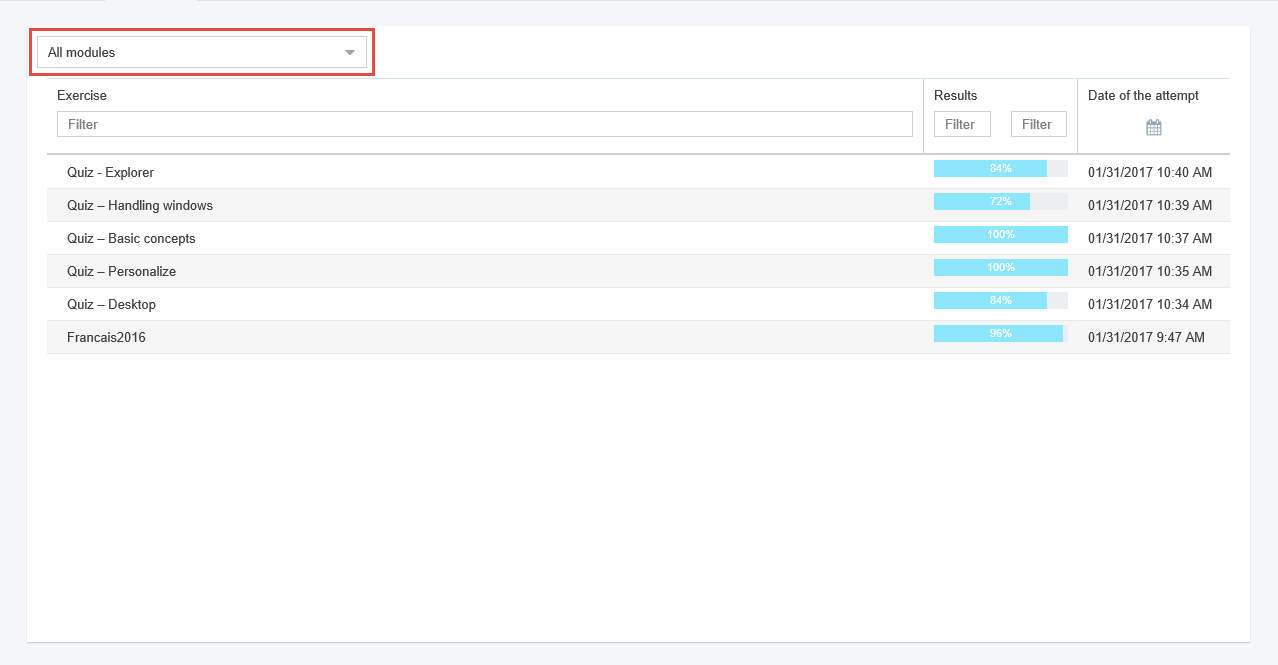The width and height of the screenshot is (1278, 665).
Task: Open the Francais2016 exercise
Action: pyautogui.click(x=106, y=337)
